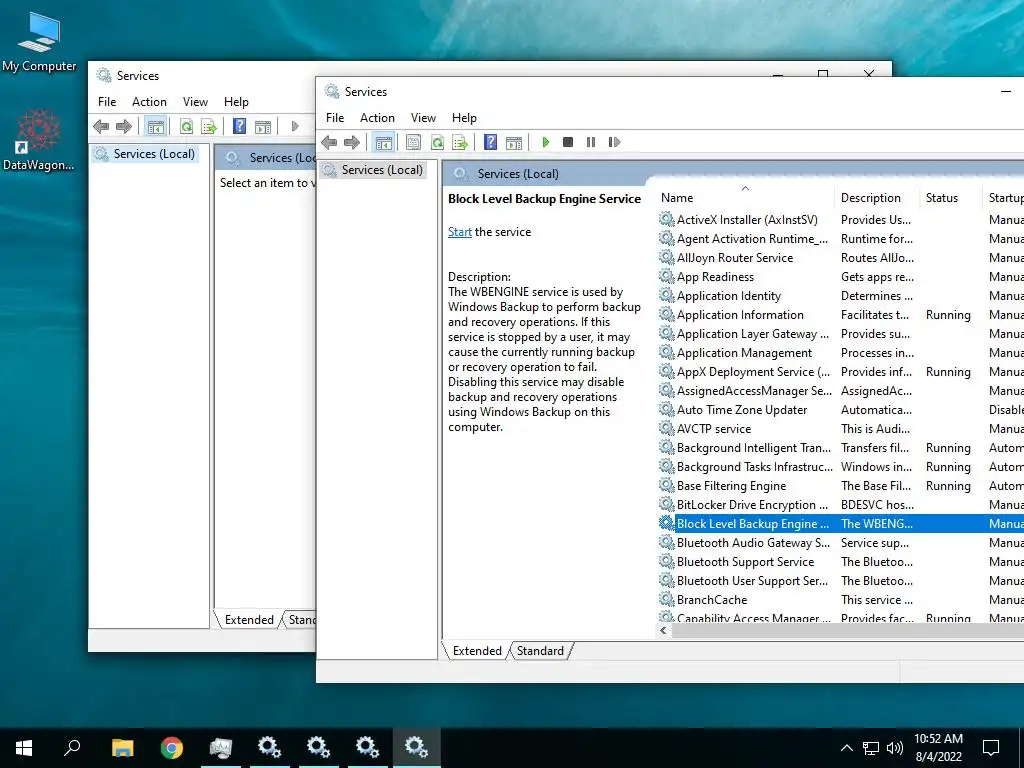Open the View menu in front Services window
This screenshot has height=768, width=1024.
click(423, 118)
